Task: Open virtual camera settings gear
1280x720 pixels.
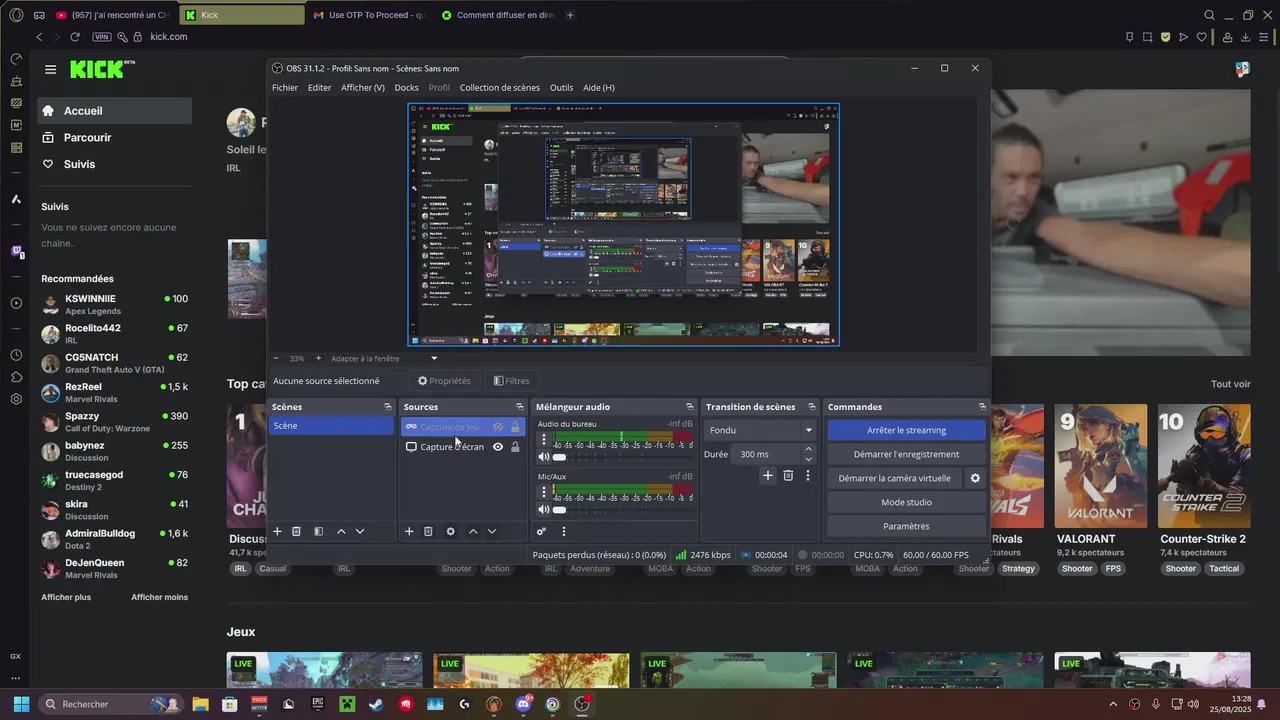Action: [x=975, y=478]
